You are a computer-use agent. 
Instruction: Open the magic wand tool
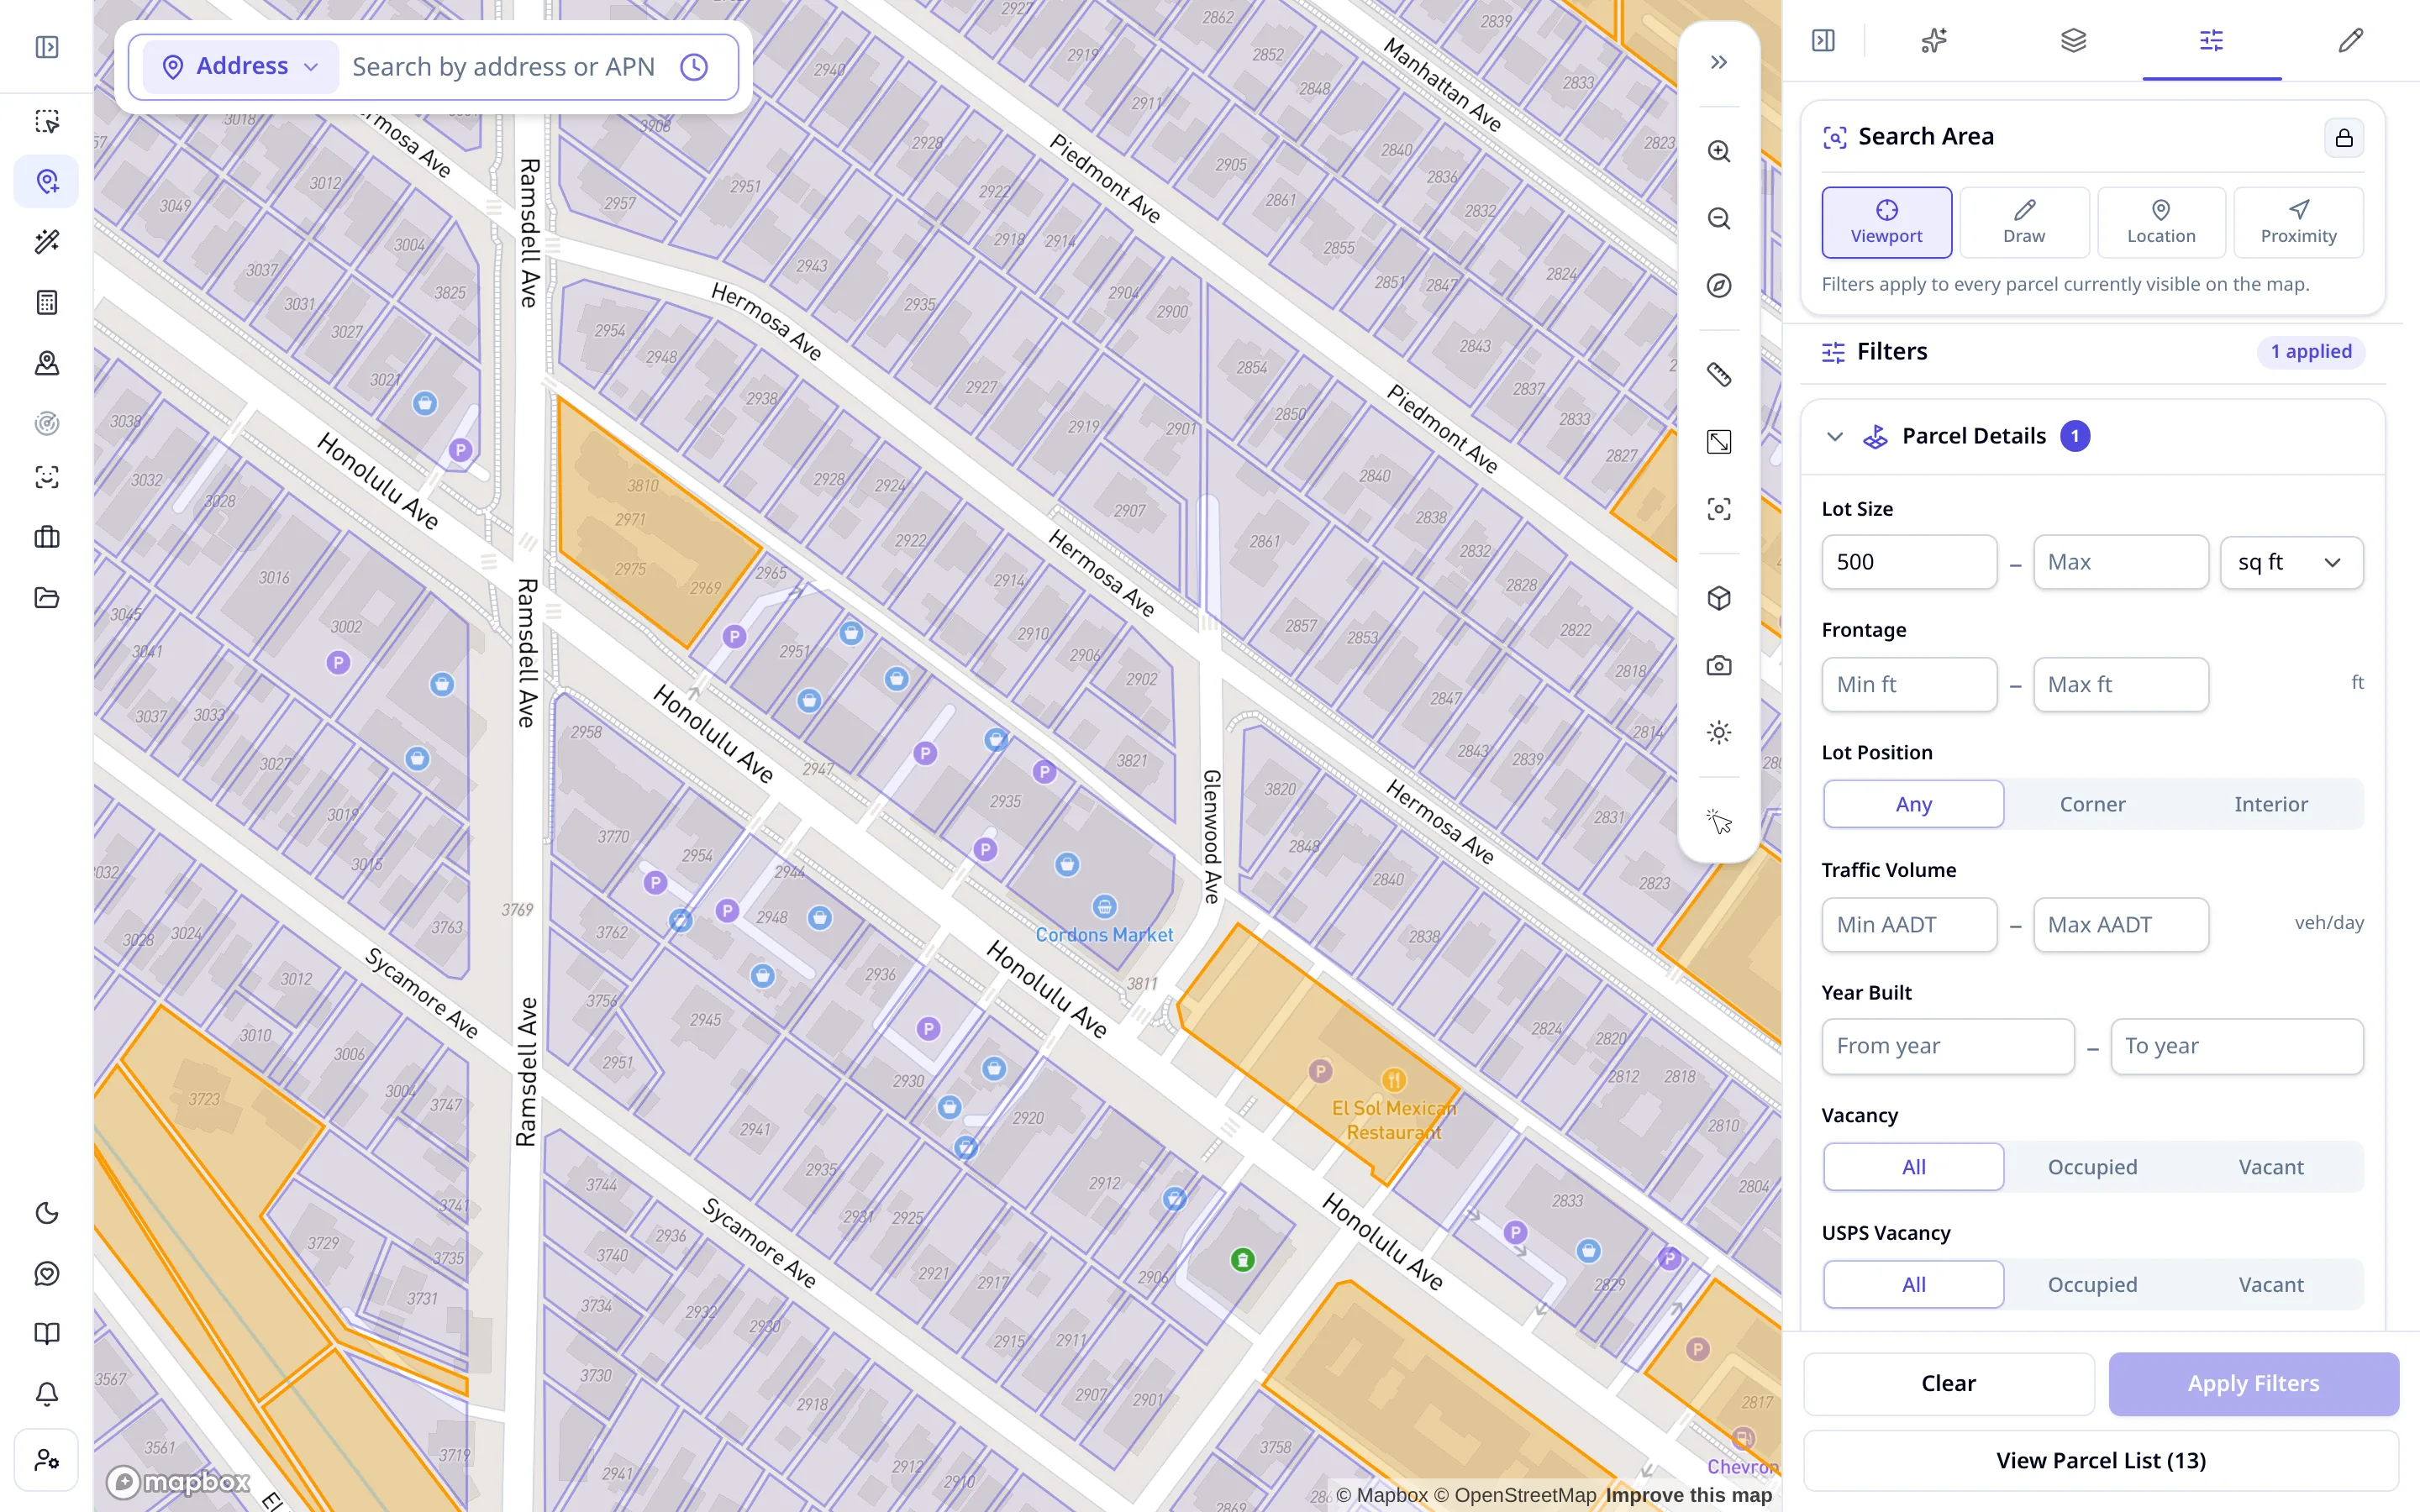point(47,241)
